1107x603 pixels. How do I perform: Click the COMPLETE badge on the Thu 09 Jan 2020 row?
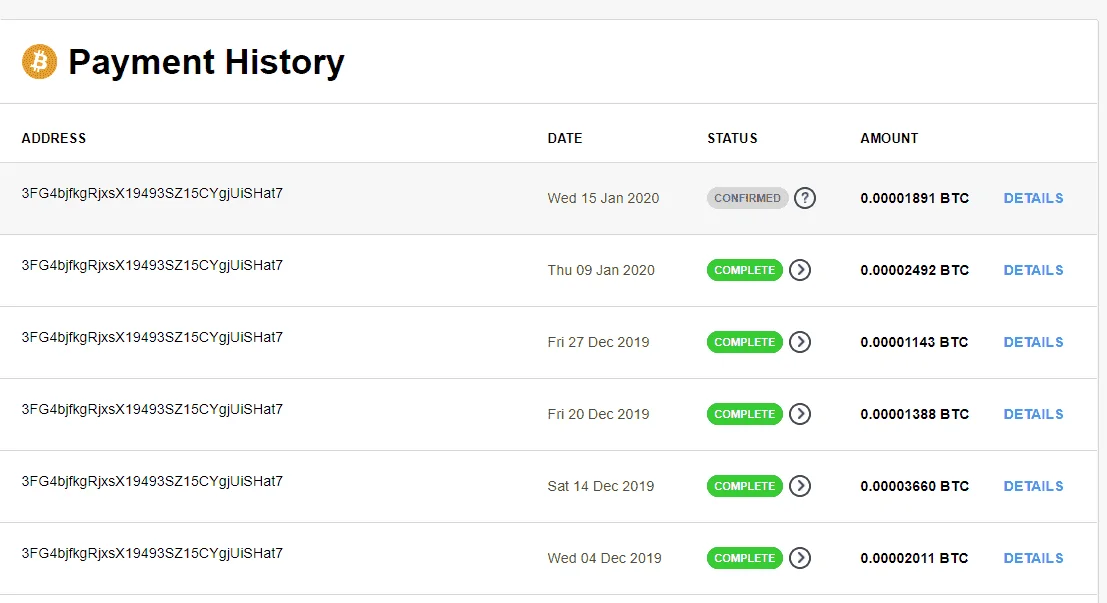tap(744, 270)
